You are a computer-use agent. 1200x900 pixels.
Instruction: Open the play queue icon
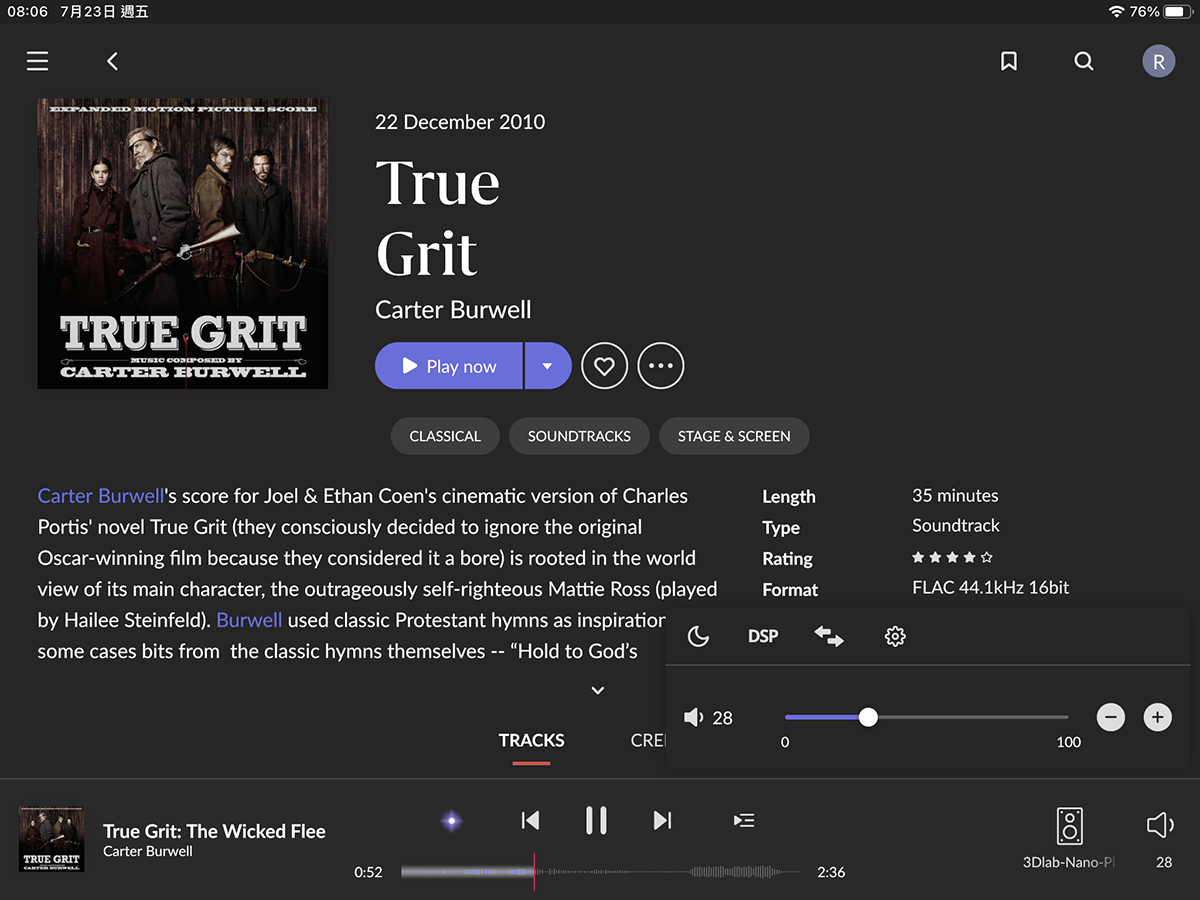pos(744,821)
